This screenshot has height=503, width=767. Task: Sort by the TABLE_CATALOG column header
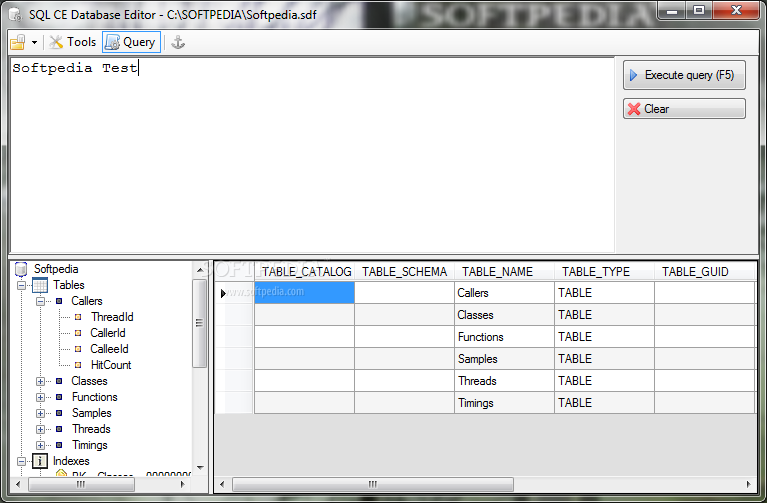304,272
